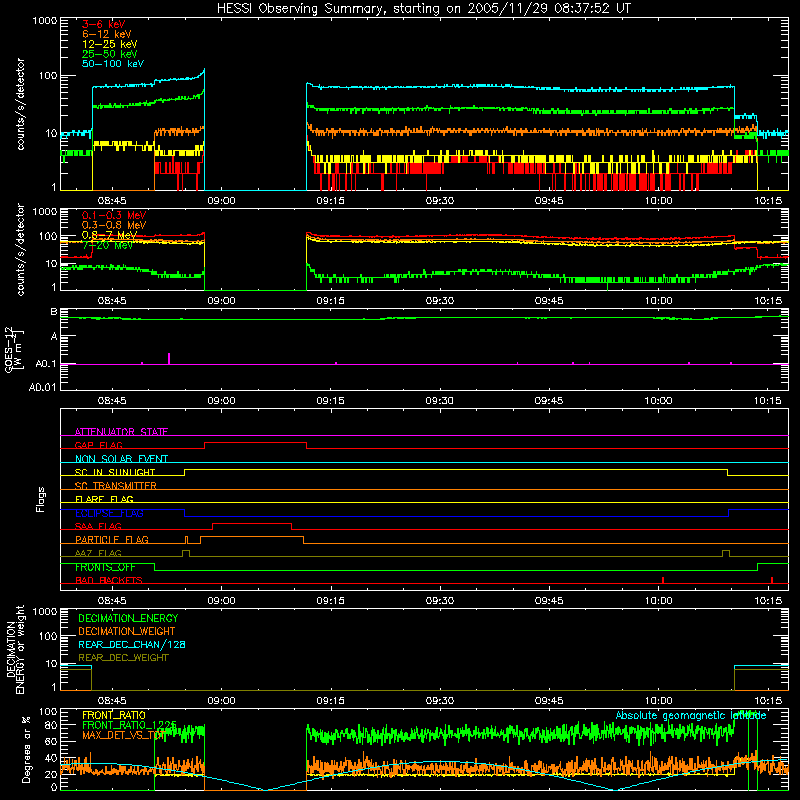
Task: Click 10:15 tick label under the keV panel
Action: (x=768, y=201)
